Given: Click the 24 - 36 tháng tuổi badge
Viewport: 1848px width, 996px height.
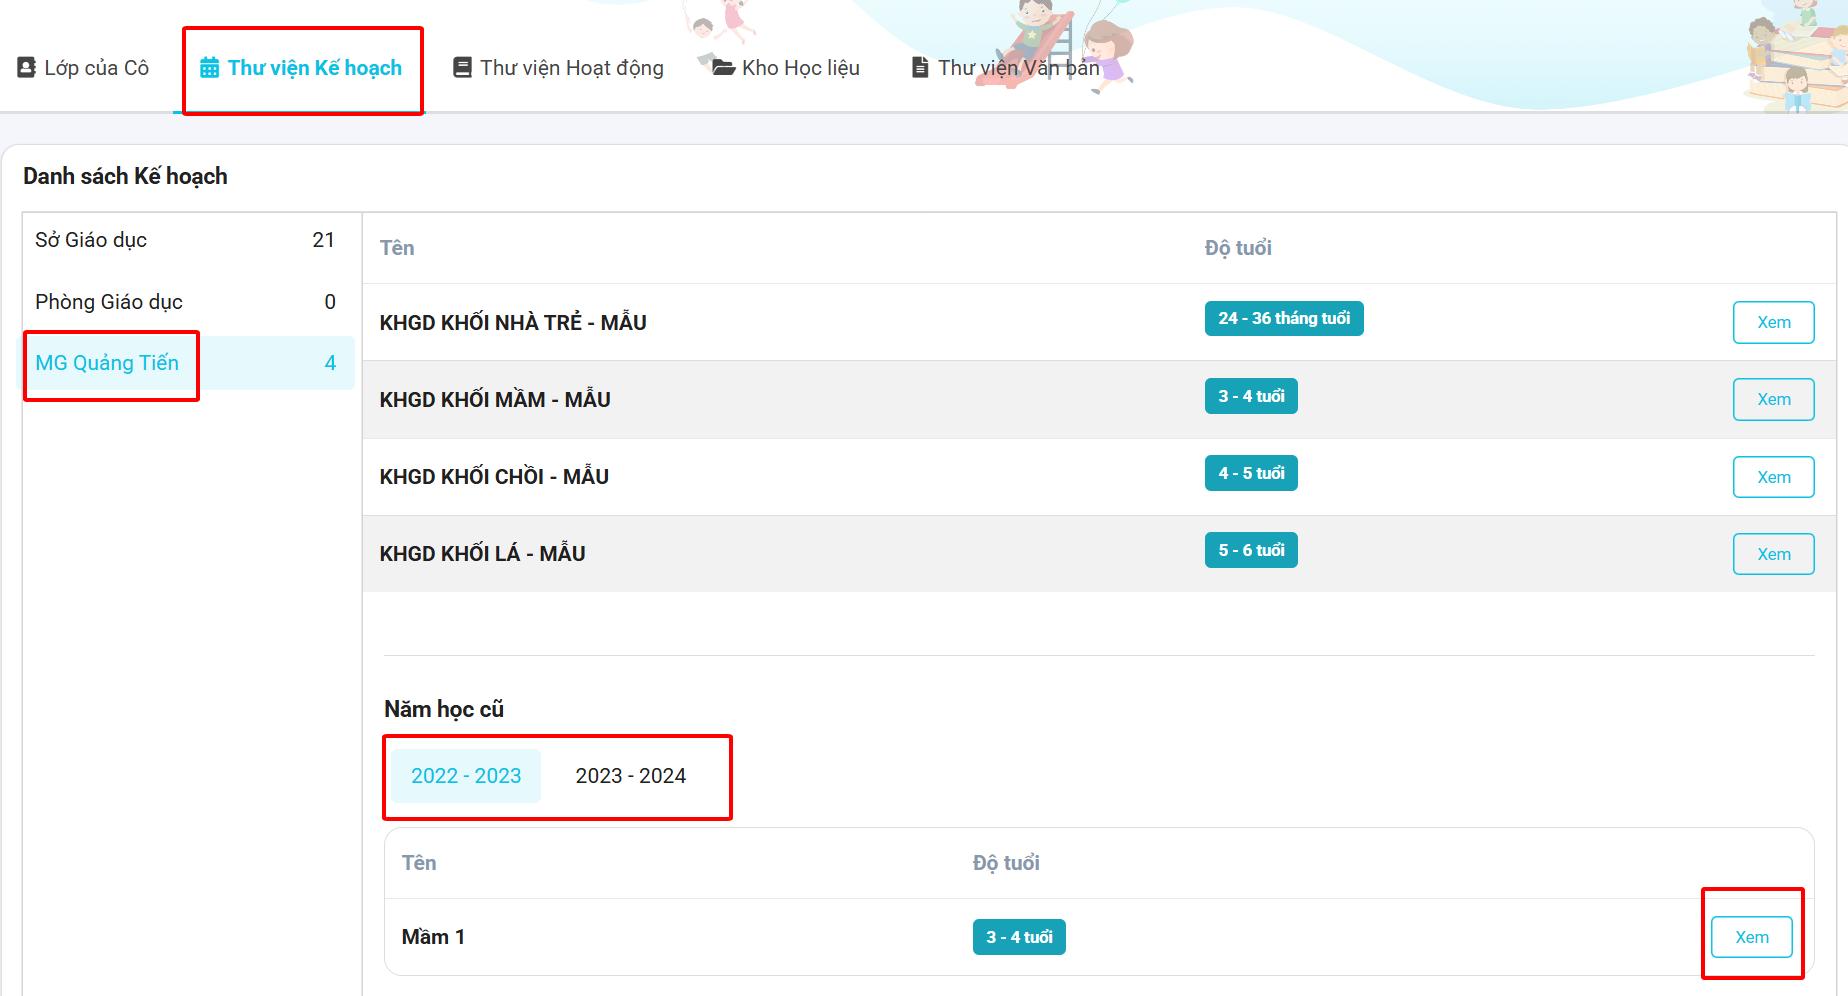Looking at the screenshot, I should (1283, 319).
